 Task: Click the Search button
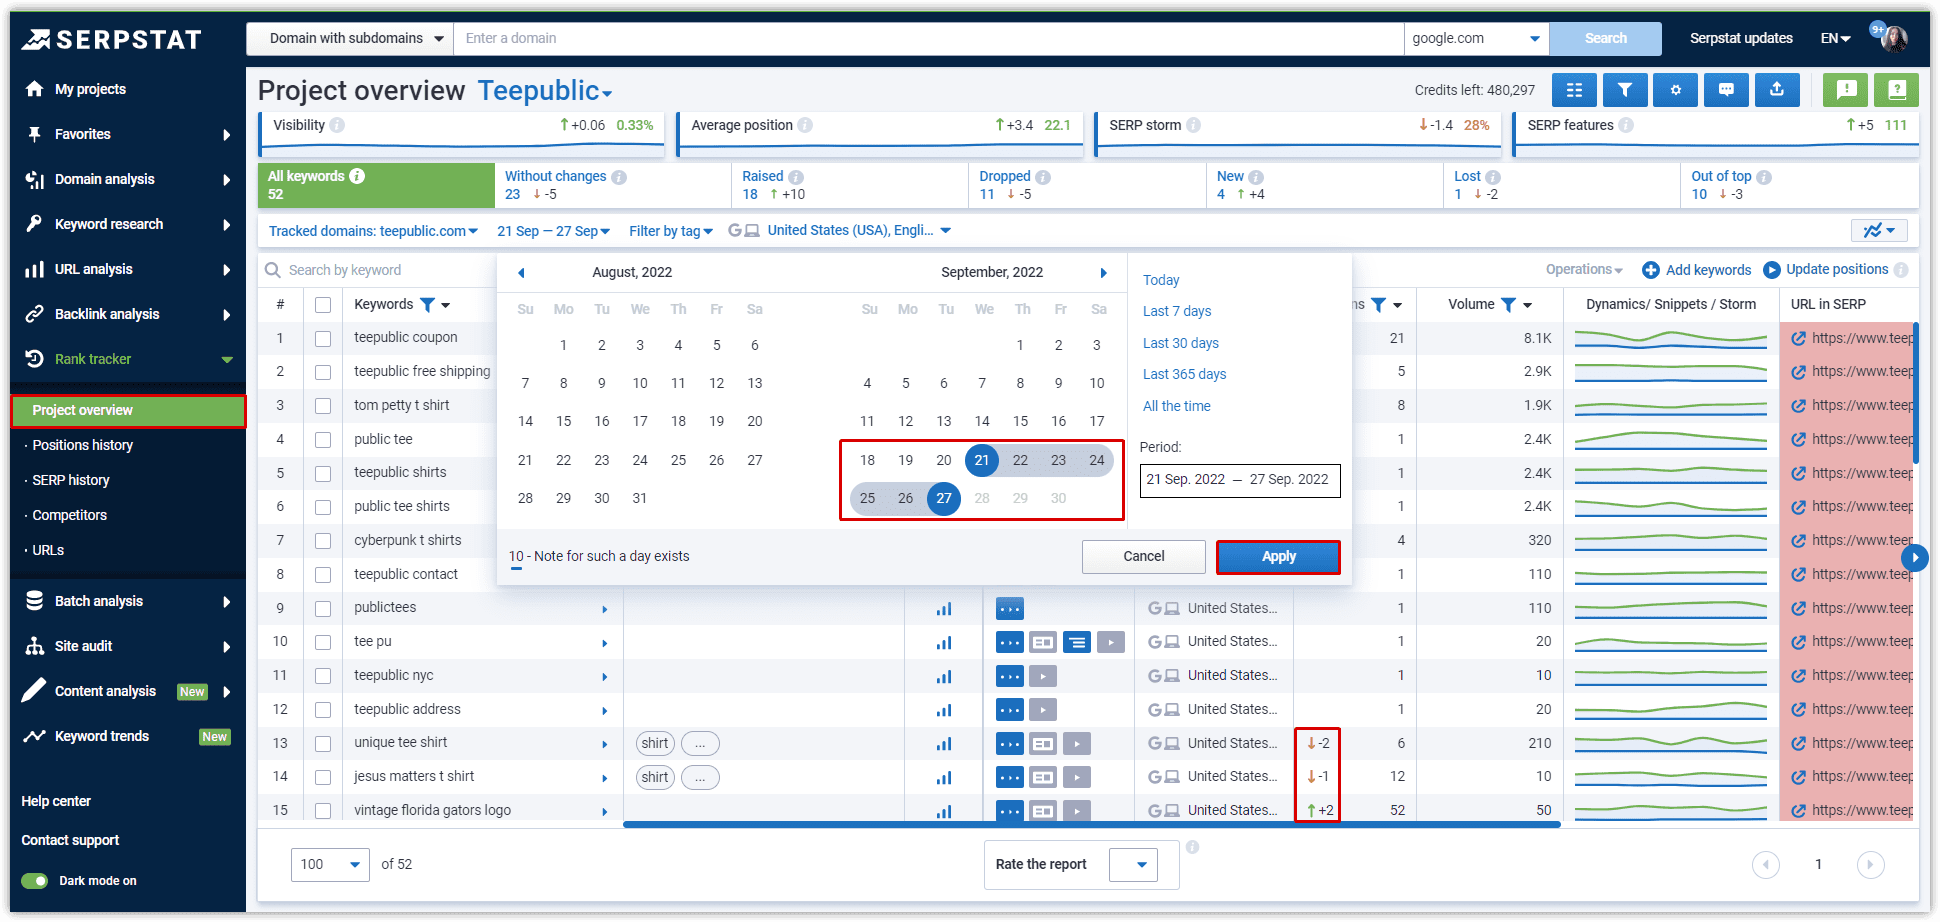(x=1605, y=39)
